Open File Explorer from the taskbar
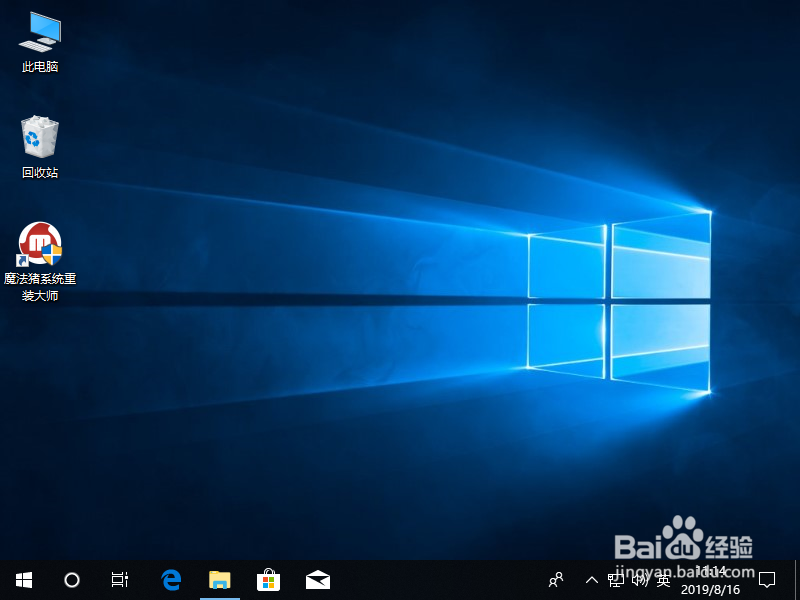 [220, 580]
